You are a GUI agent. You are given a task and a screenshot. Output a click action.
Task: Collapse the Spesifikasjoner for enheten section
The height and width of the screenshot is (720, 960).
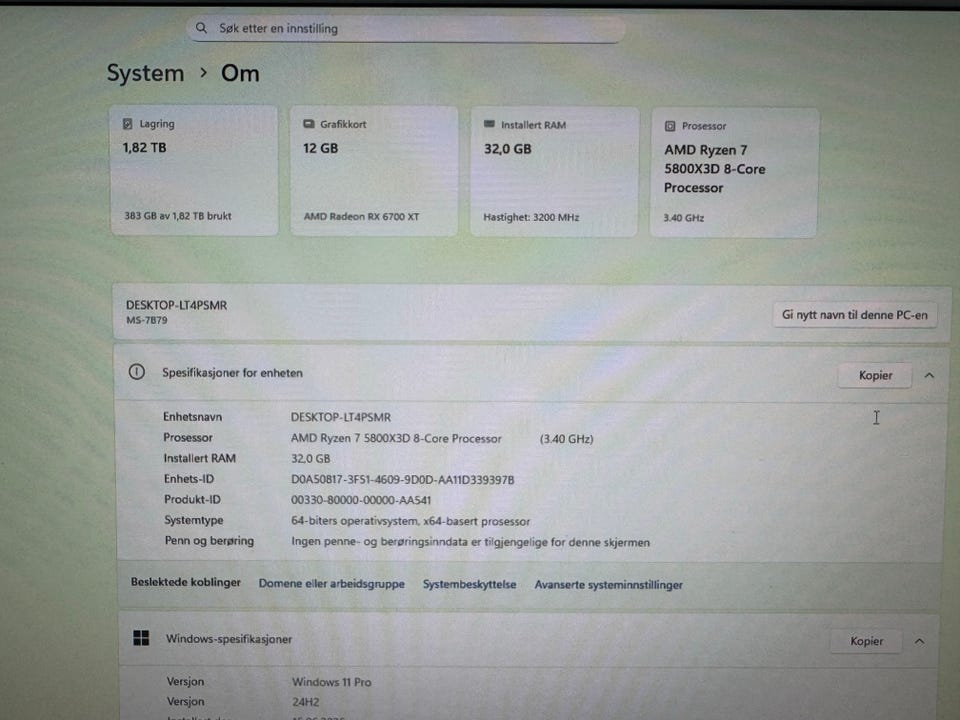[x=929, y=375]
